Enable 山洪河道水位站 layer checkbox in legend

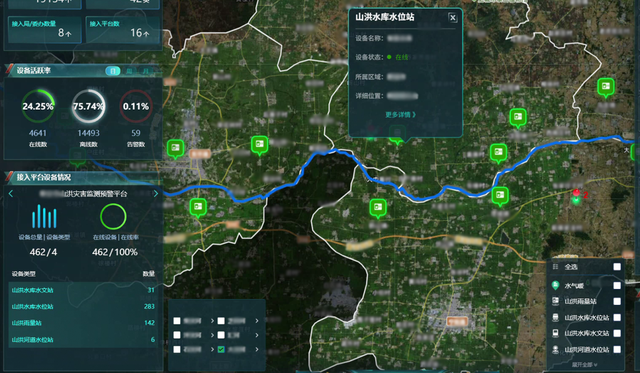pyautogui.click(x=617, y=349)
